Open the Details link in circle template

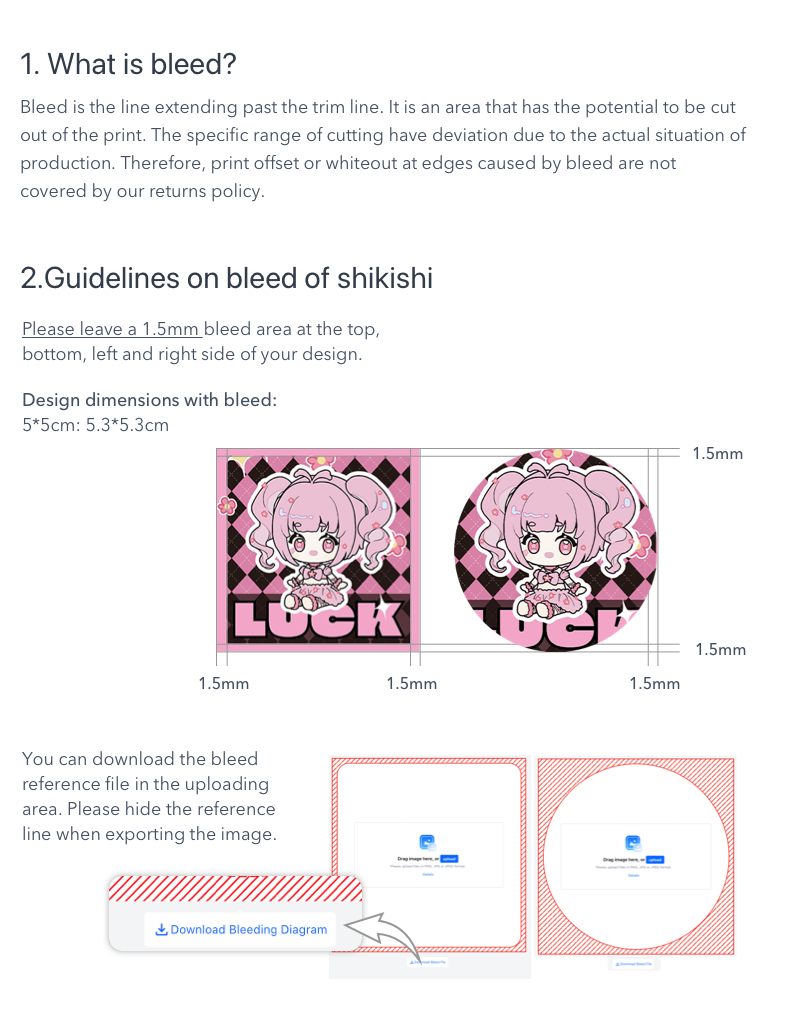click(x=634, y=875)
